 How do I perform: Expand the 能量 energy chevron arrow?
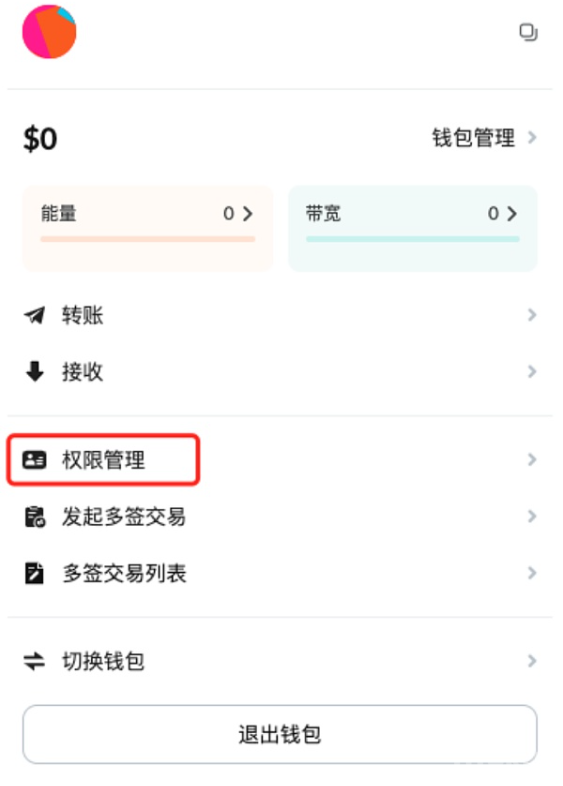[x=248, y=214]
